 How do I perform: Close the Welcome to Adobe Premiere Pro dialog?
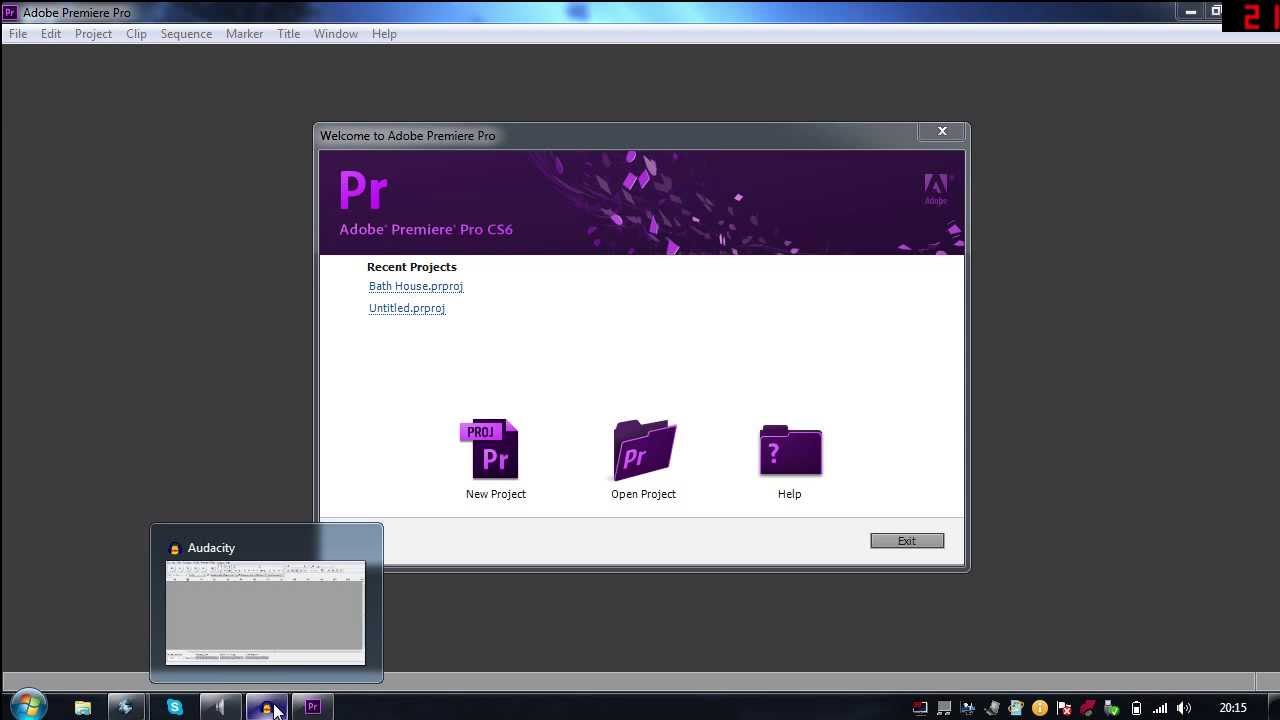[x=942, y=131]
